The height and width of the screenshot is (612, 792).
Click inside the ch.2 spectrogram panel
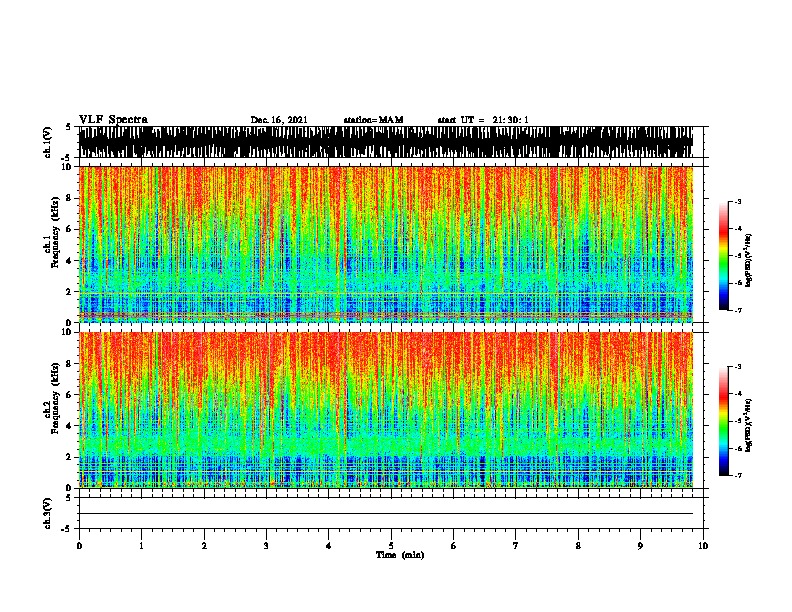[386, 410]
